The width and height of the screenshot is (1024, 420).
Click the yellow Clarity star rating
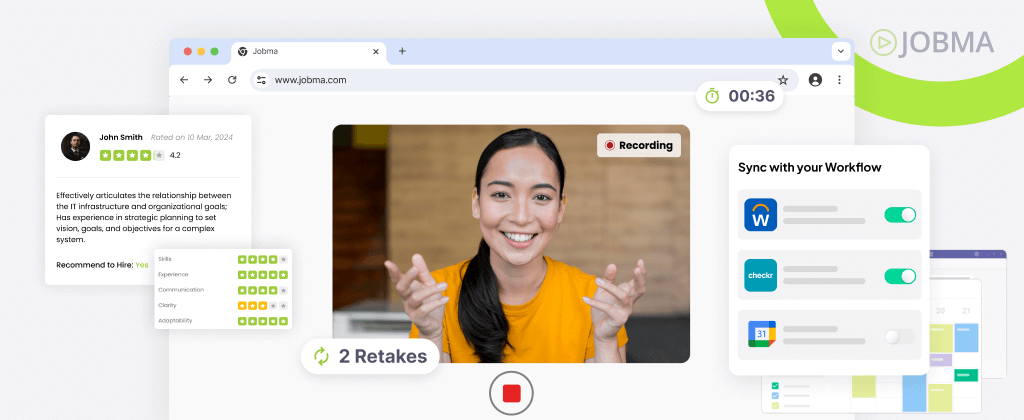click(x=263, y=305)
